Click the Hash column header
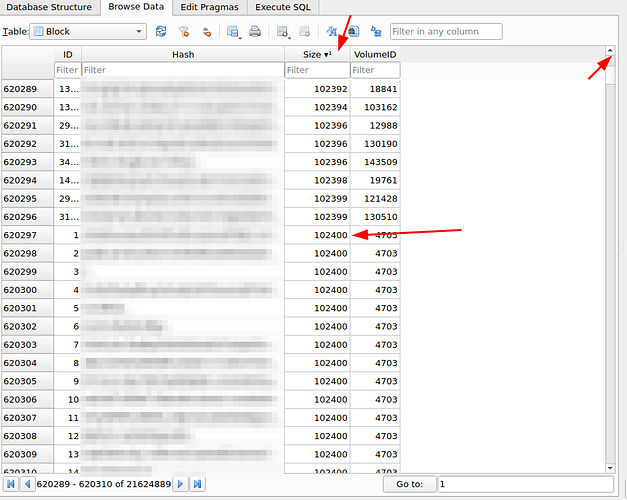This screenshot has width=627, height=500. pos(182,54)
